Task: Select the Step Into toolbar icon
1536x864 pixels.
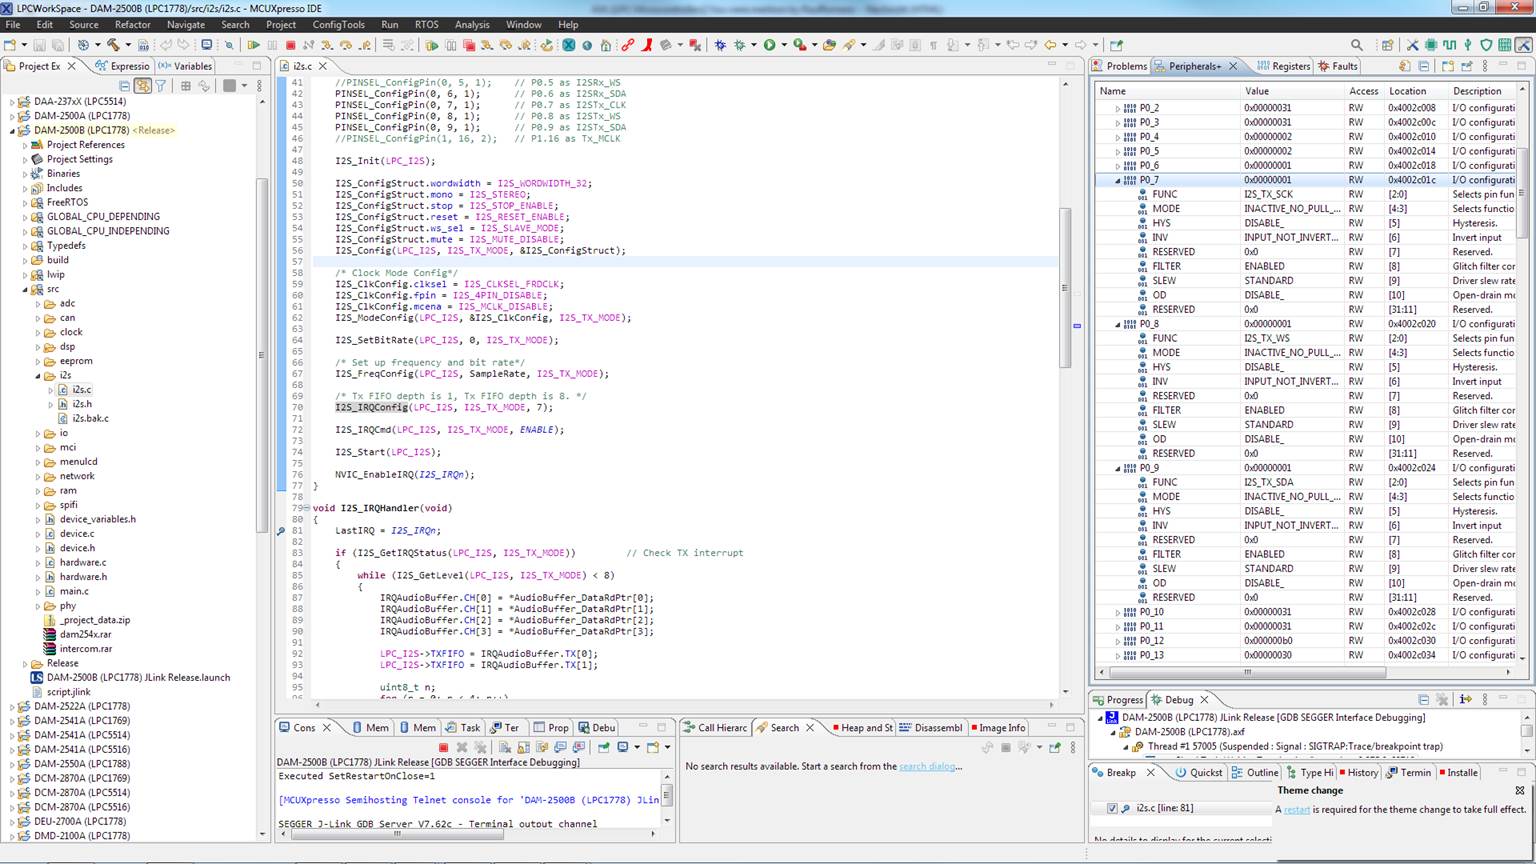Action: 326,44
